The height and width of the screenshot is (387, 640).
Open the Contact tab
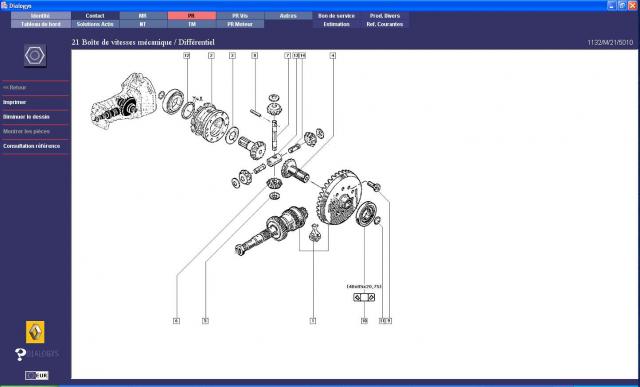point(95,16)
